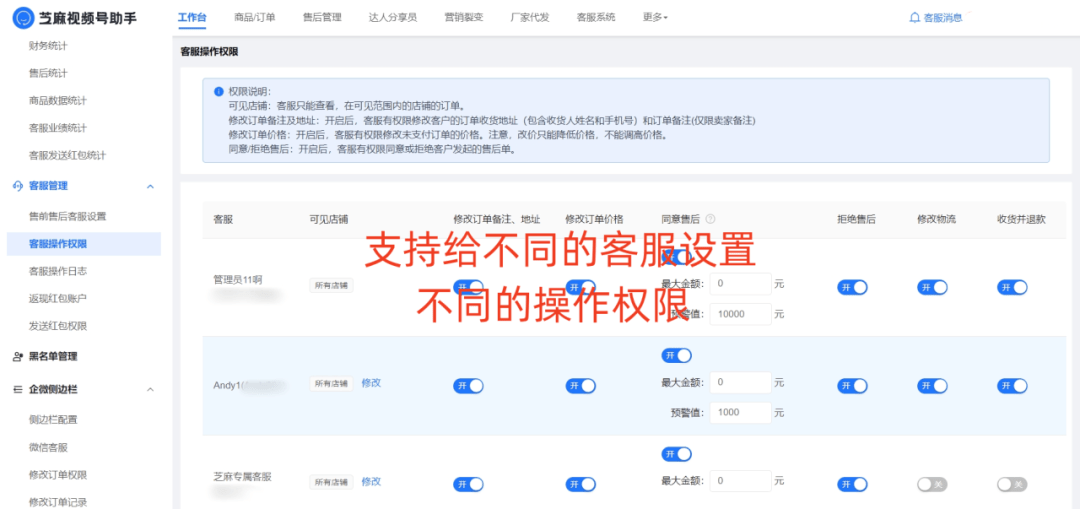Enable 修改物流 switch for 芝麻专属客服
Image resolution: width=1080 pixels, height=509 pixels.
tap(932, 484)
